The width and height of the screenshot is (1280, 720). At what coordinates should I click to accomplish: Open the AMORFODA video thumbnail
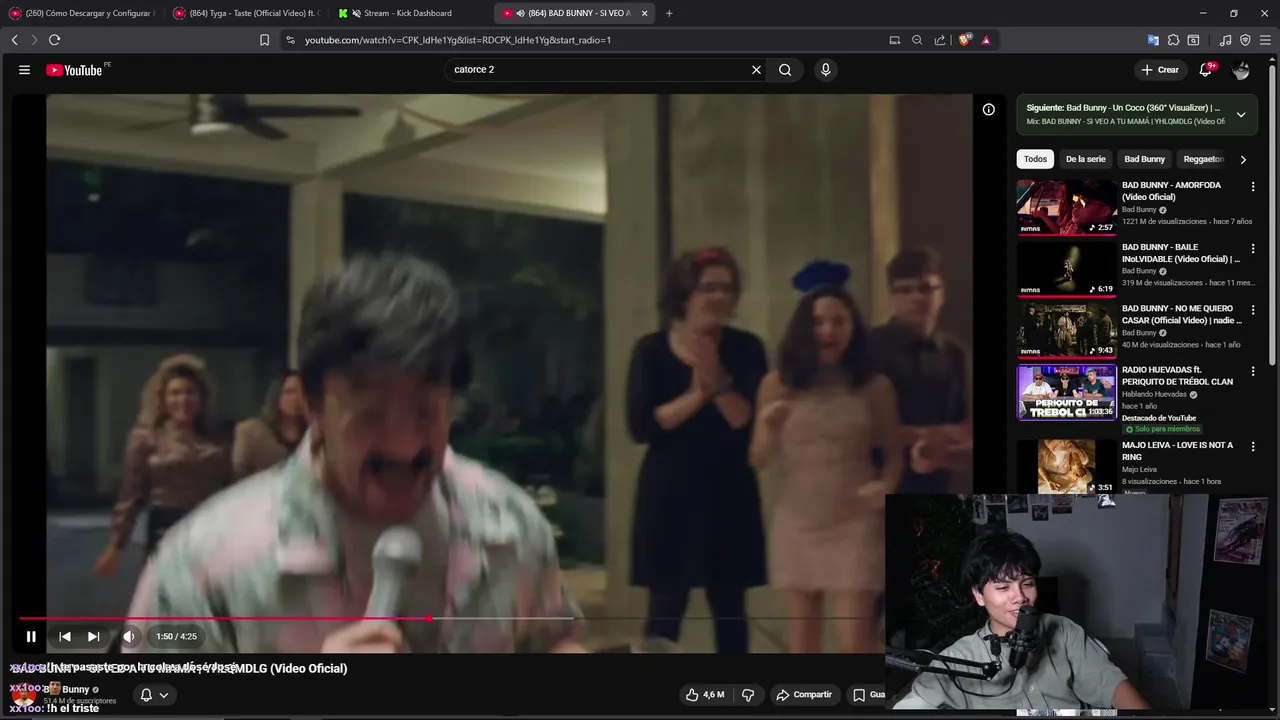pyautogui.click(x=1067, y=208)
